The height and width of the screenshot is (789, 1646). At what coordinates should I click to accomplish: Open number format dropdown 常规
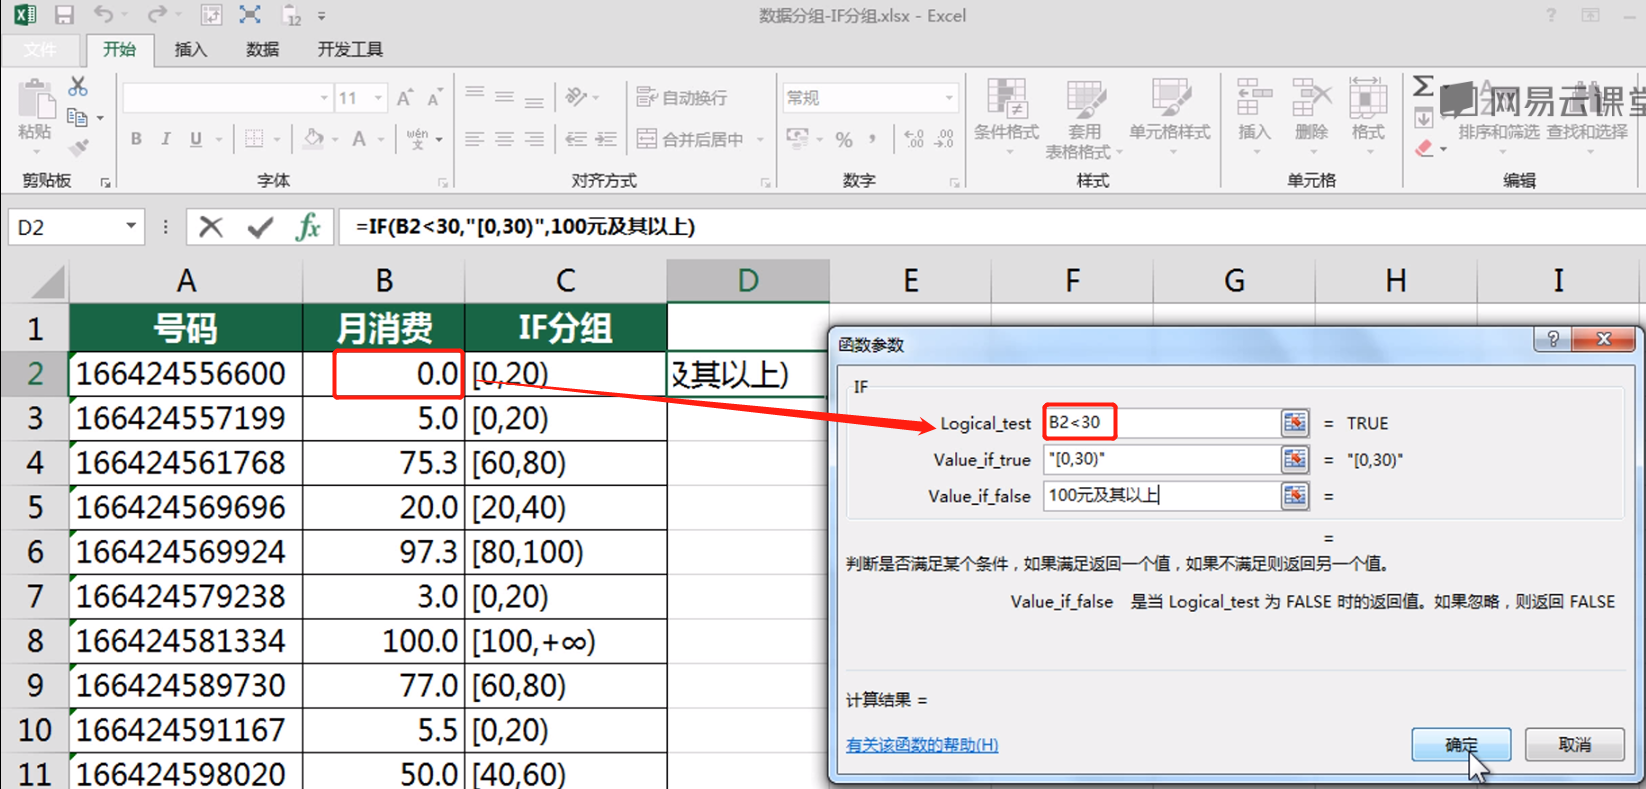(x=948, y=98)
